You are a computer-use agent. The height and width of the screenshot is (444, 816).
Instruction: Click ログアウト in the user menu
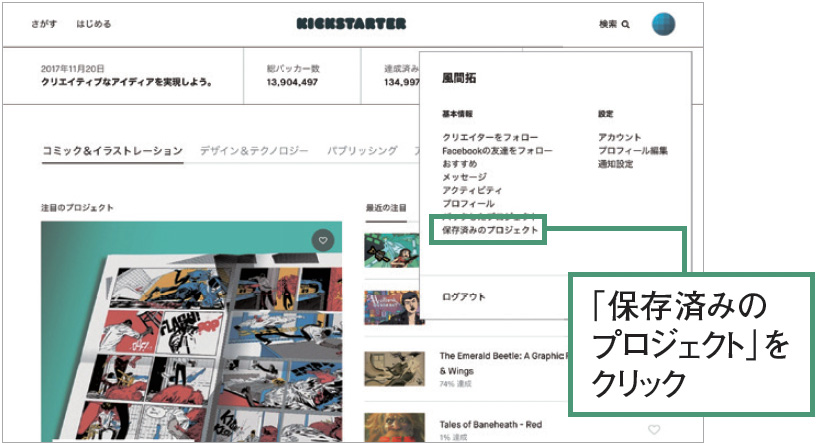coord(464,297)
